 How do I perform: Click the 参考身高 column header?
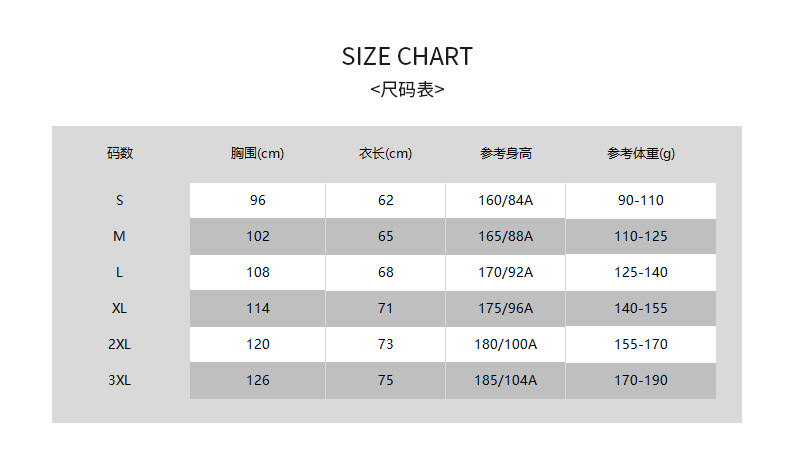click(x=505, y=153)
